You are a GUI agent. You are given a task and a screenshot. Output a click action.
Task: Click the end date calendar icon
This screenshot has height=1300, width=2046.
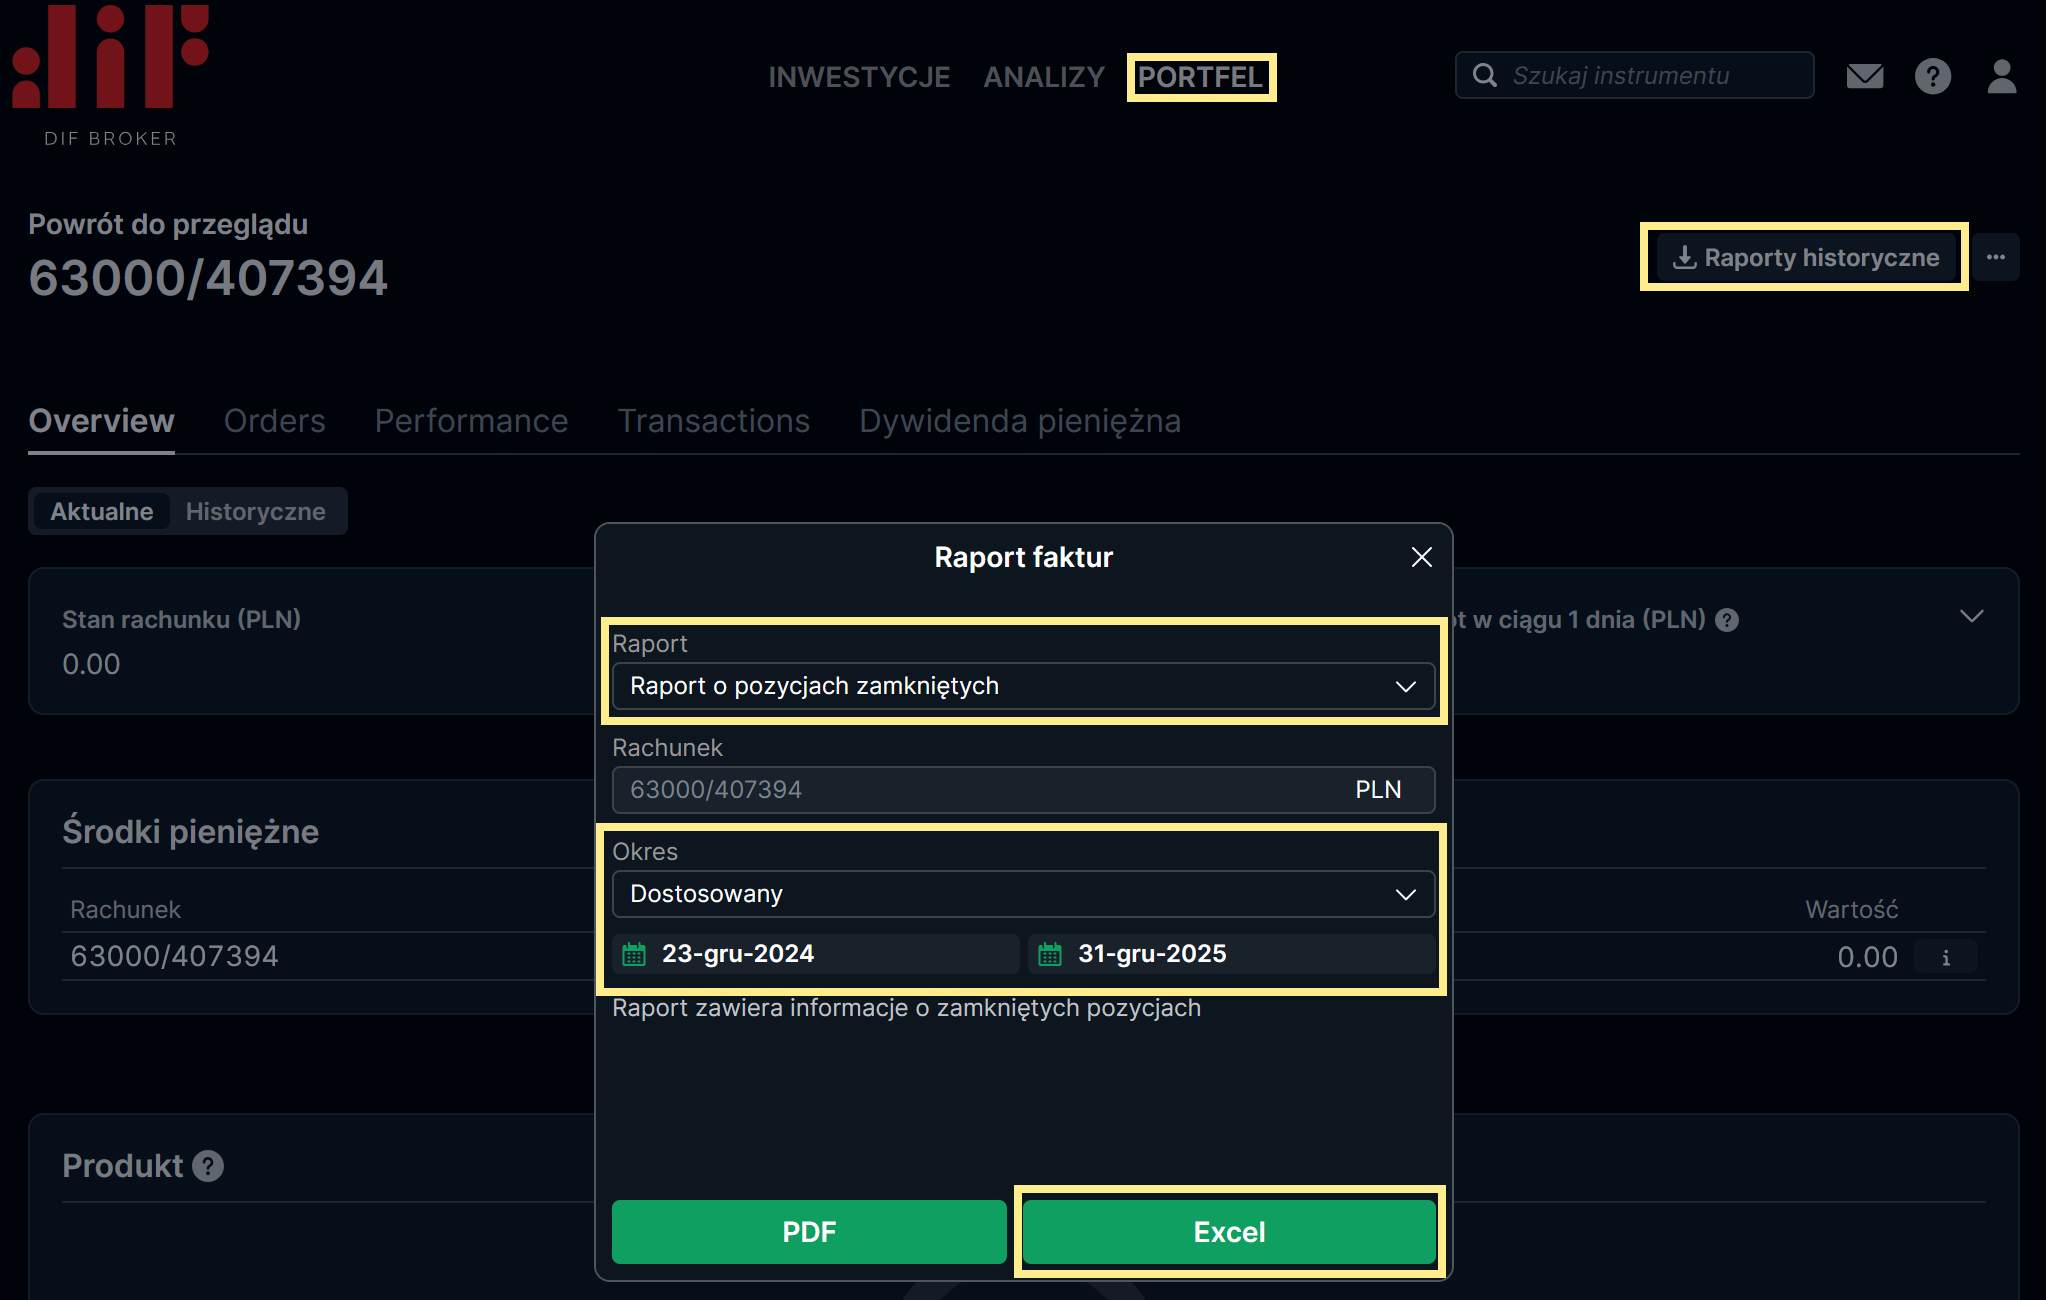[1050, 954]
